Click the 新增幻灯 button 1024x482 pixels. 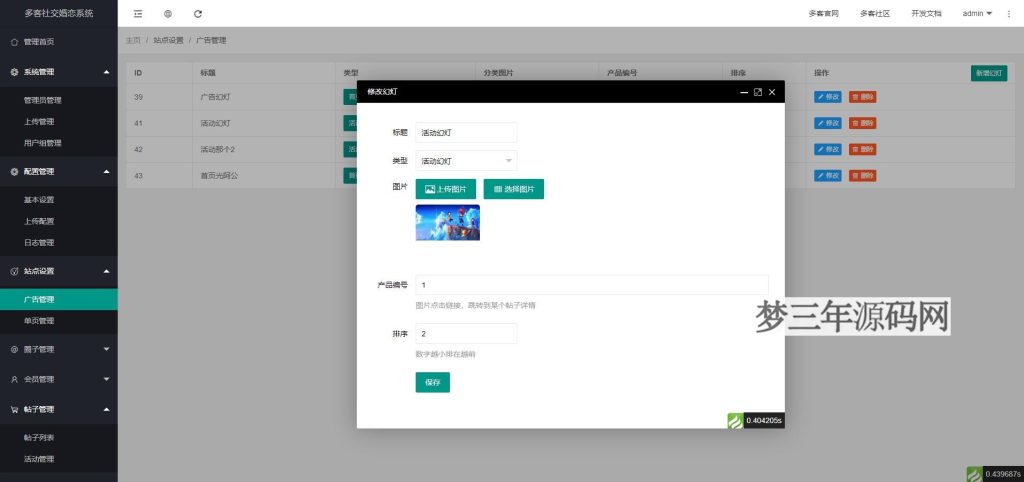989,73
